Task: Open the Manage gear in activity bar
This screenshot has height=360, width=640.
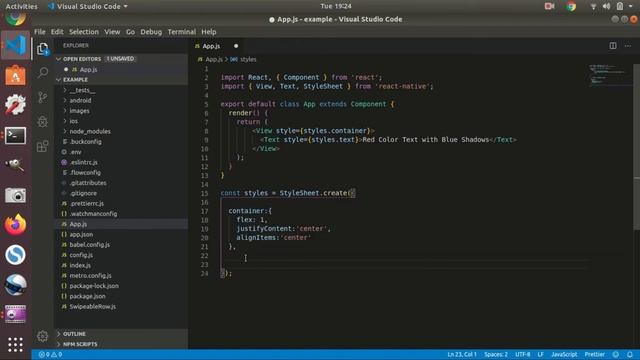Action: click(42, 336)
